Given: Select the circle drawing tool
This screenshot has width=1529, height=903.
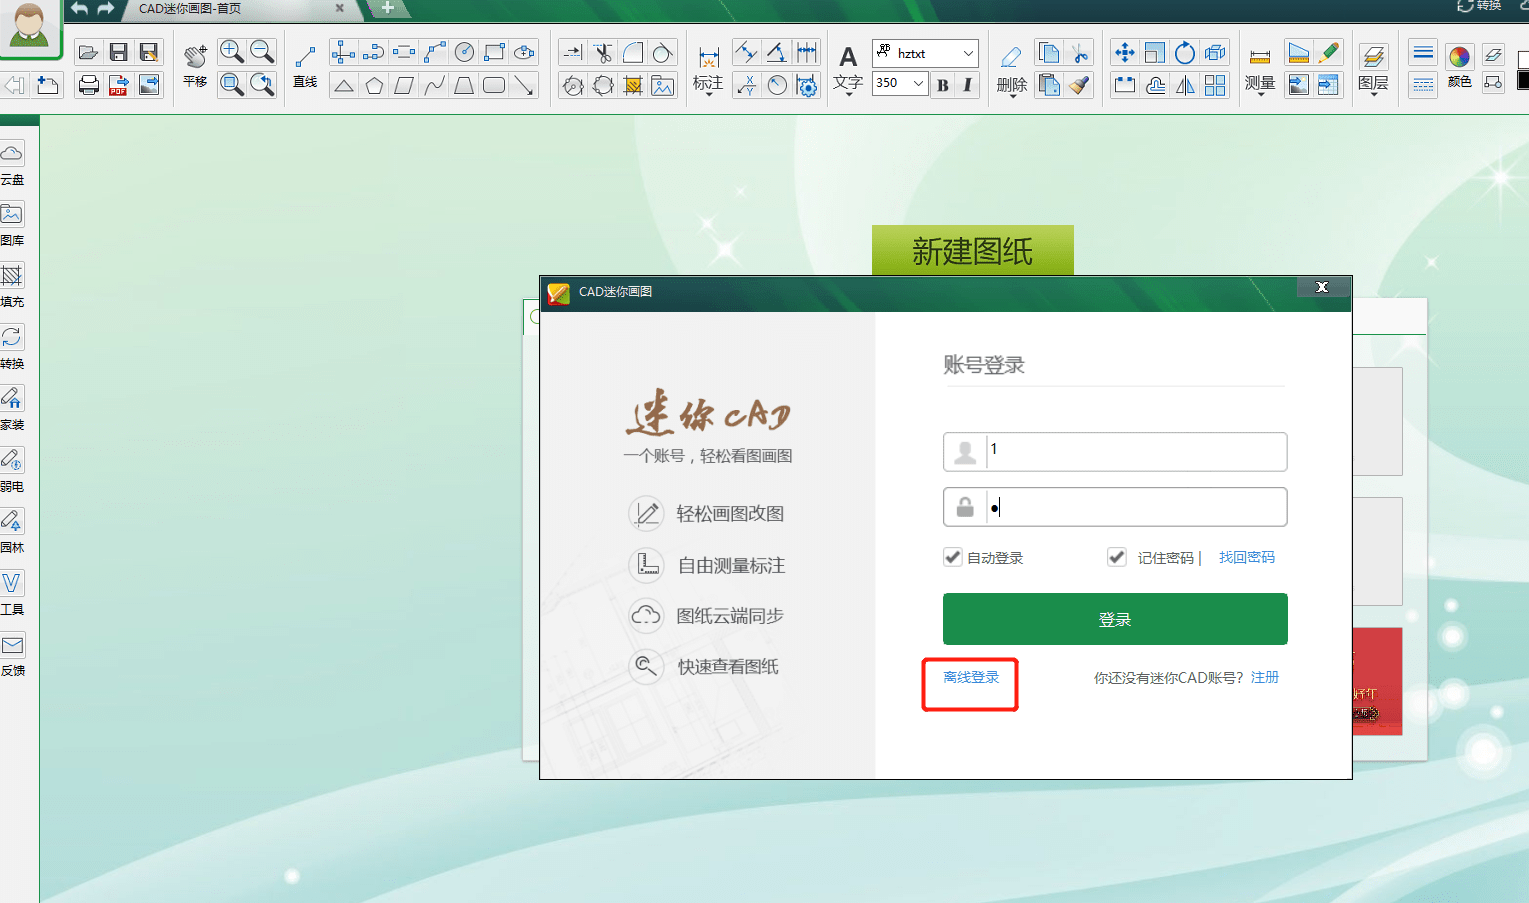Looking at the screenshot, I should [x=464, y=53].
